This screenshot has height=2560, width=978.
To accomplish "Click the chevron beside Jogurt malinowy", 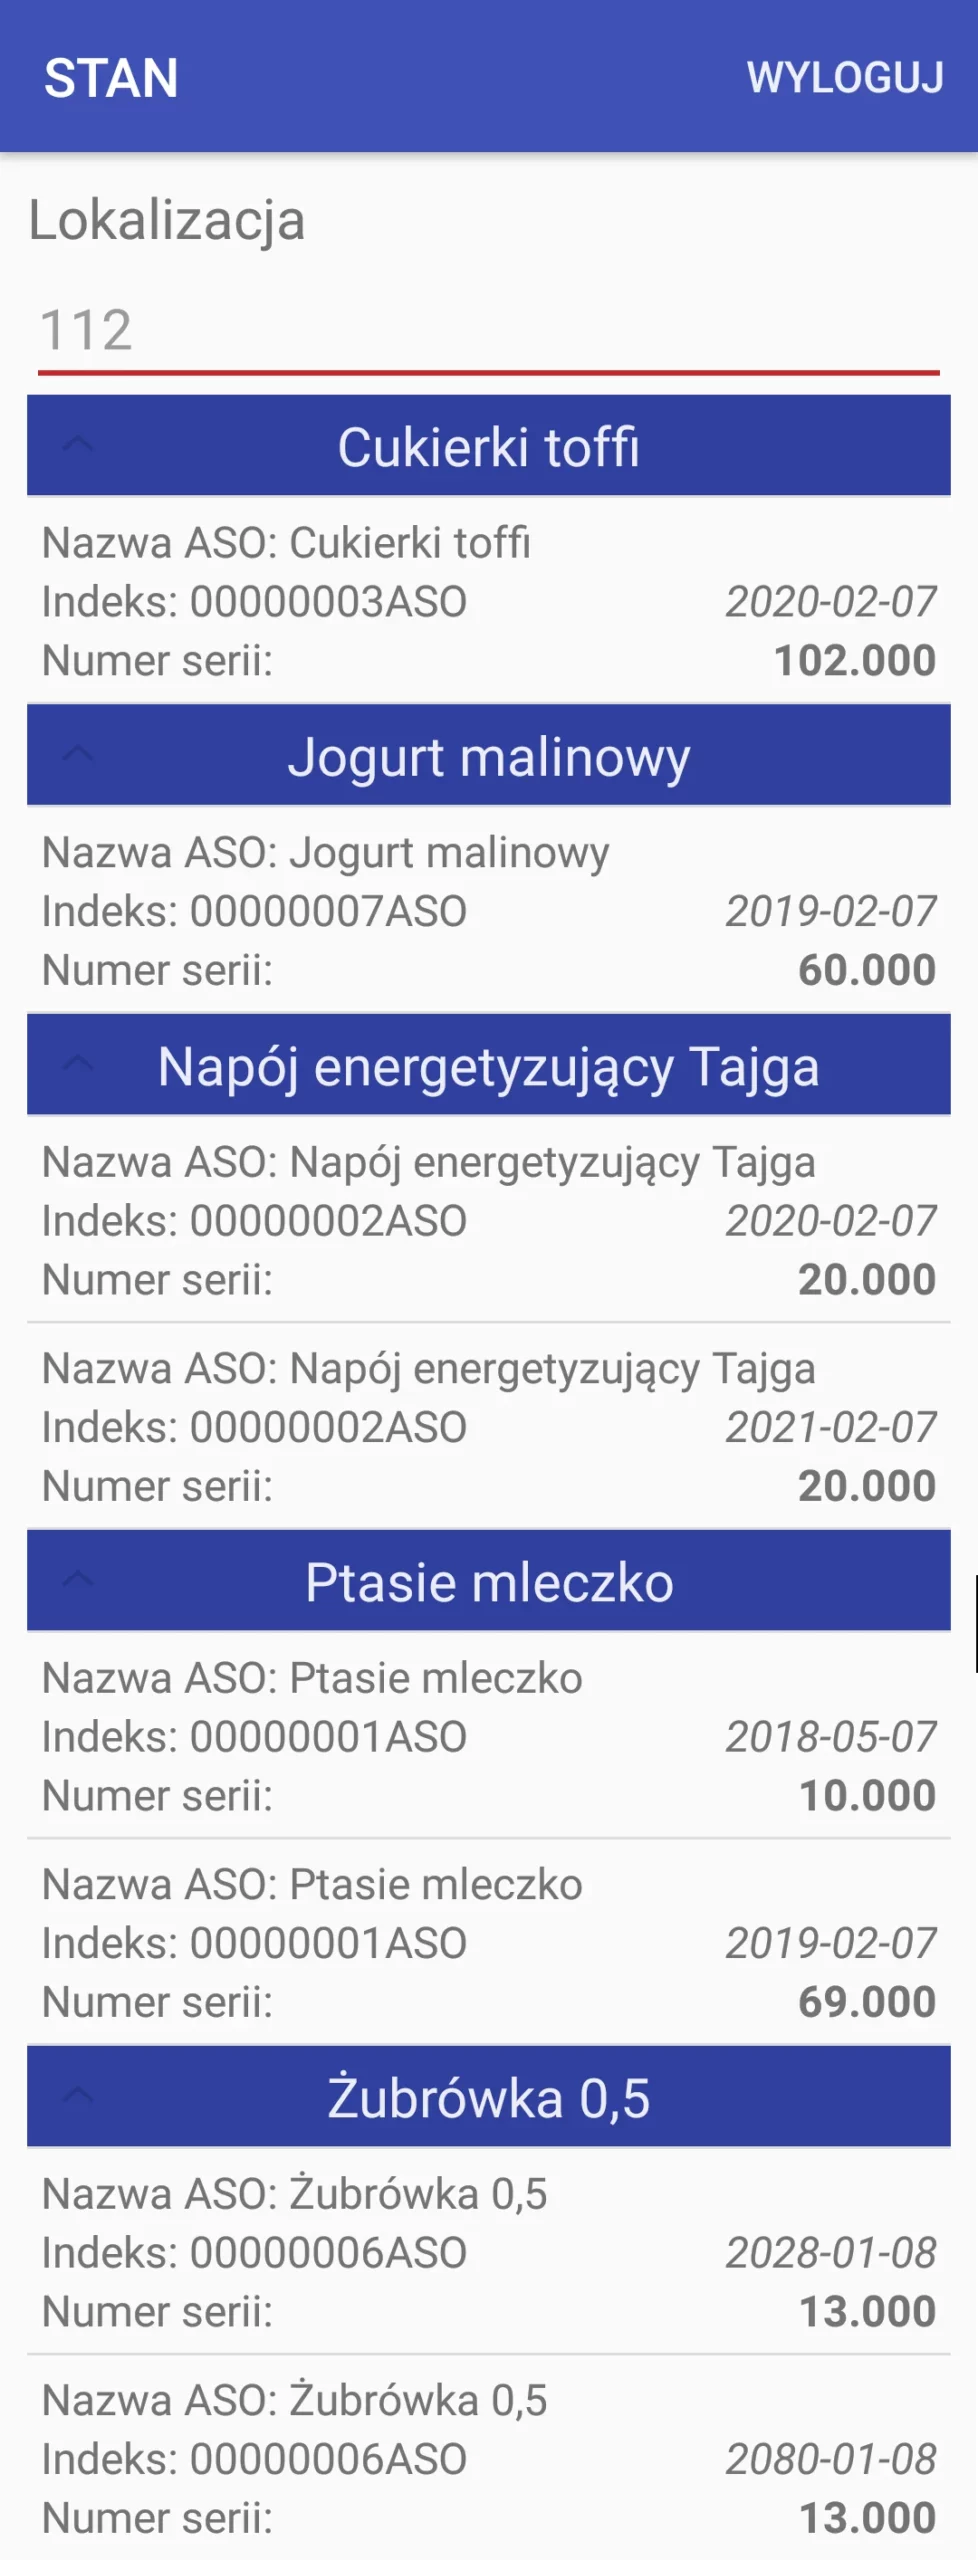I will (x=78, y=755).
